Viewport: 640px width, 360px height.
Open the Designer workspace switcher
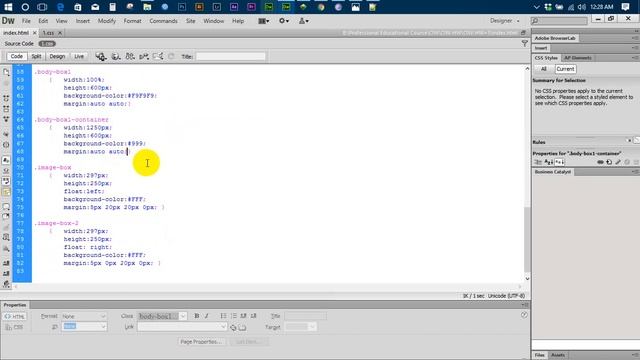tap(505, 21)
